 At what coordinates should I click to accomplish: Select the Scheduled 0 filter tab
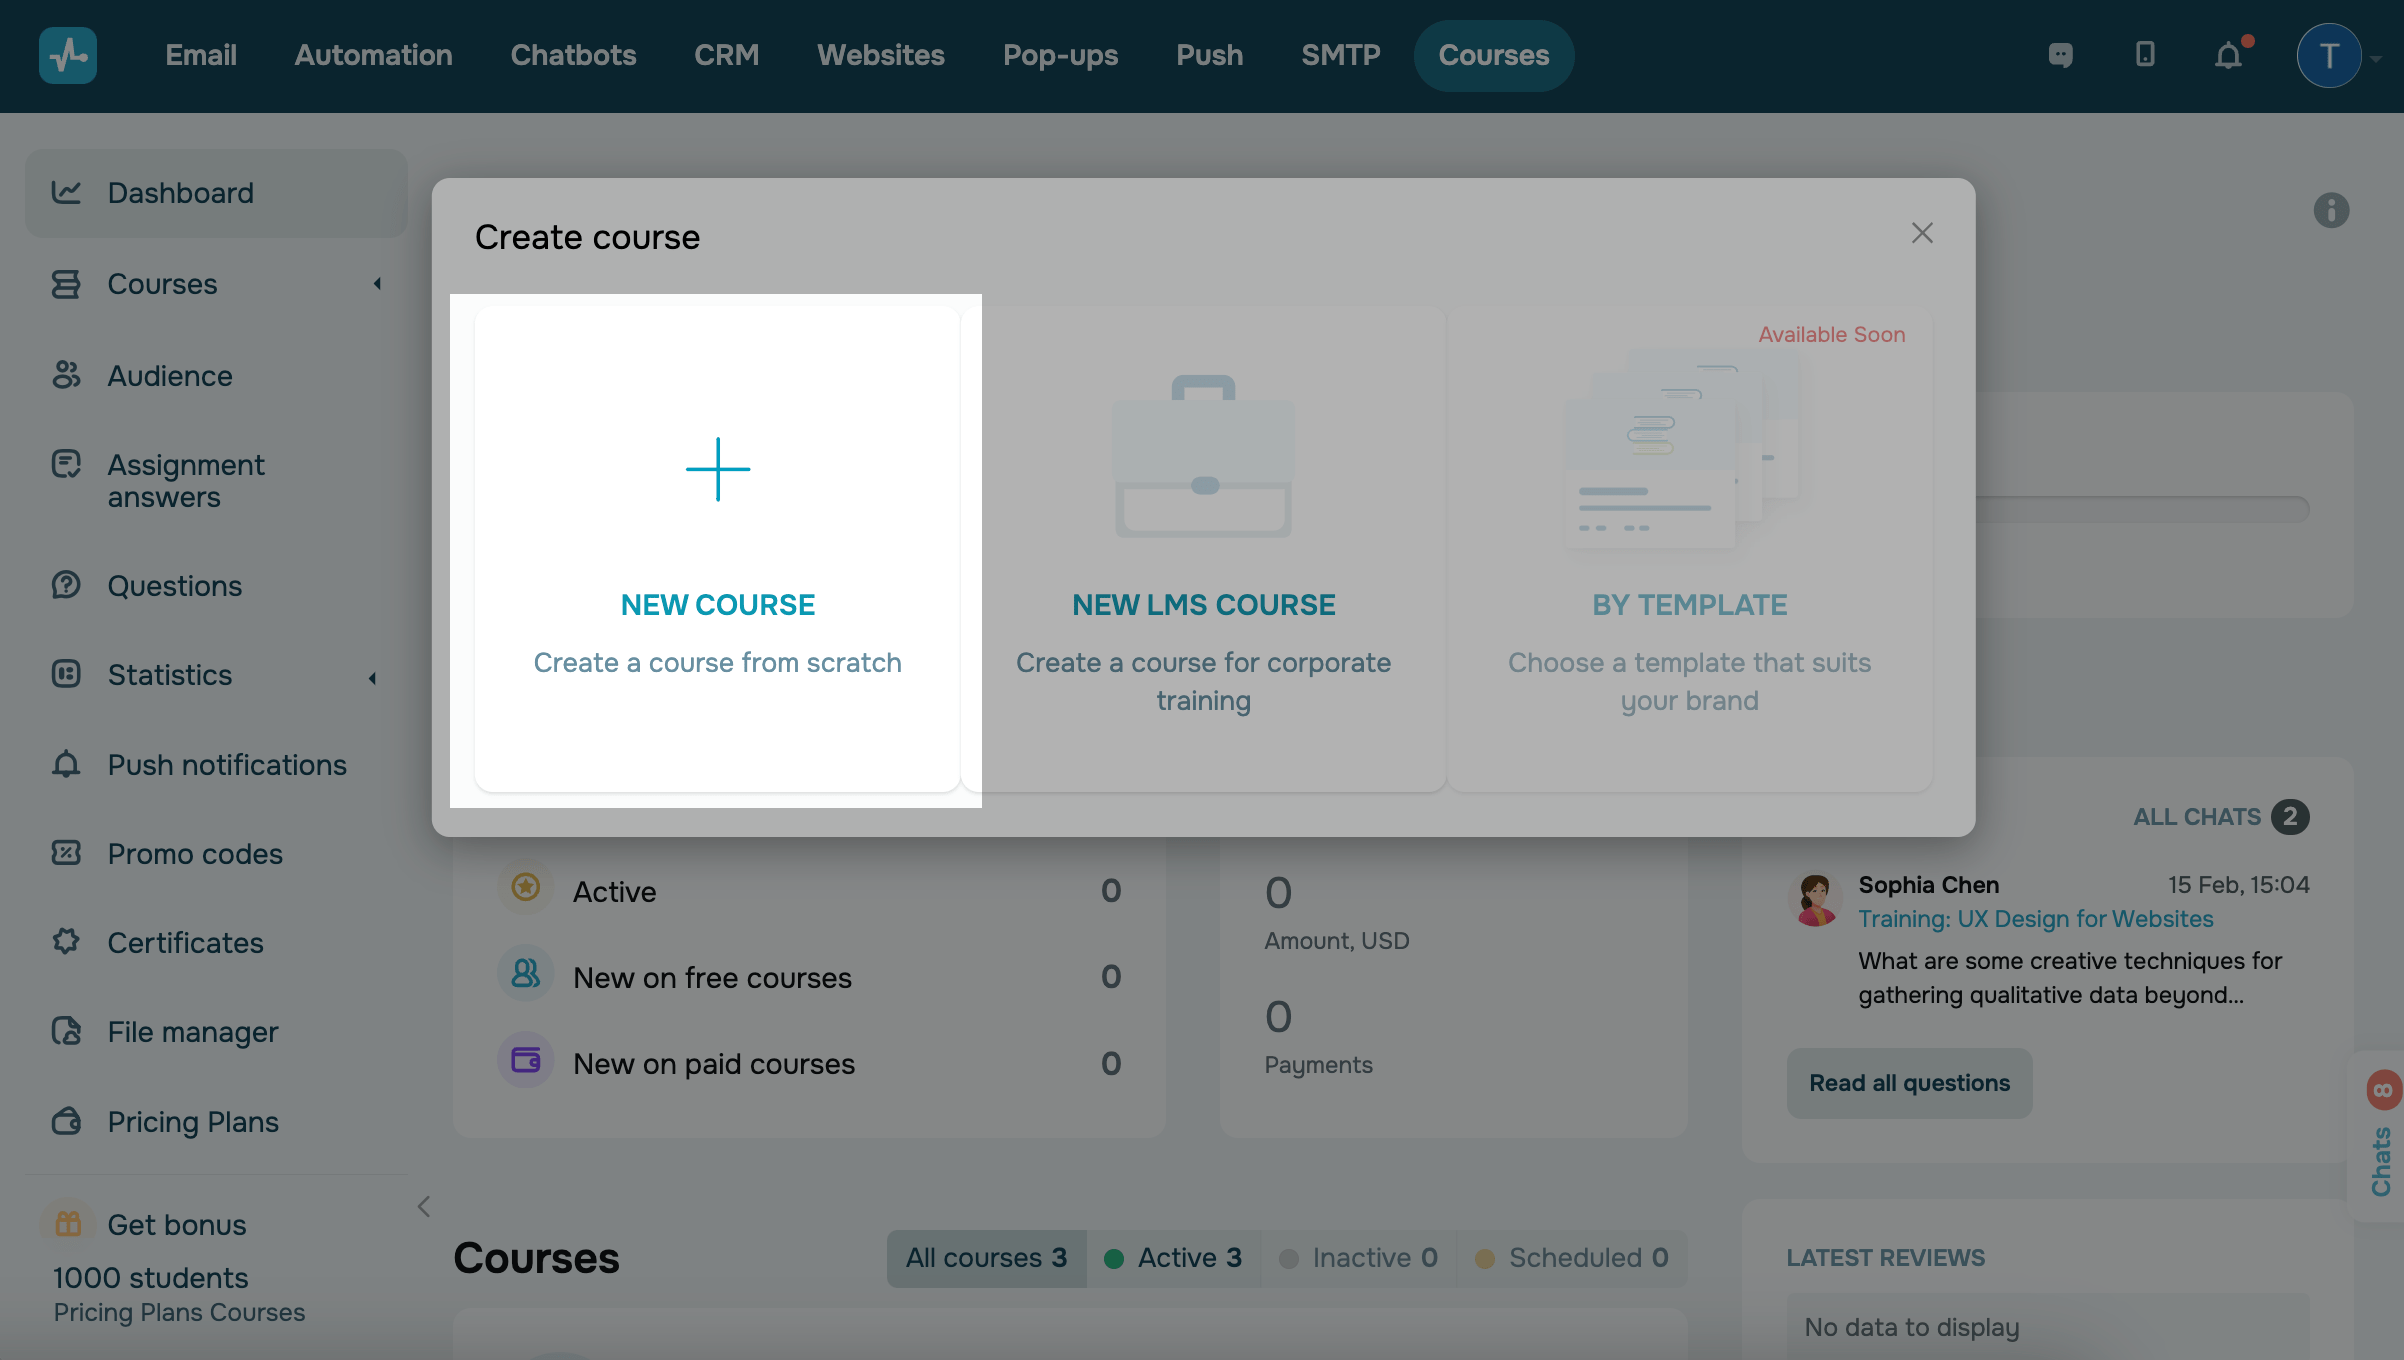pos(1571,1258)
